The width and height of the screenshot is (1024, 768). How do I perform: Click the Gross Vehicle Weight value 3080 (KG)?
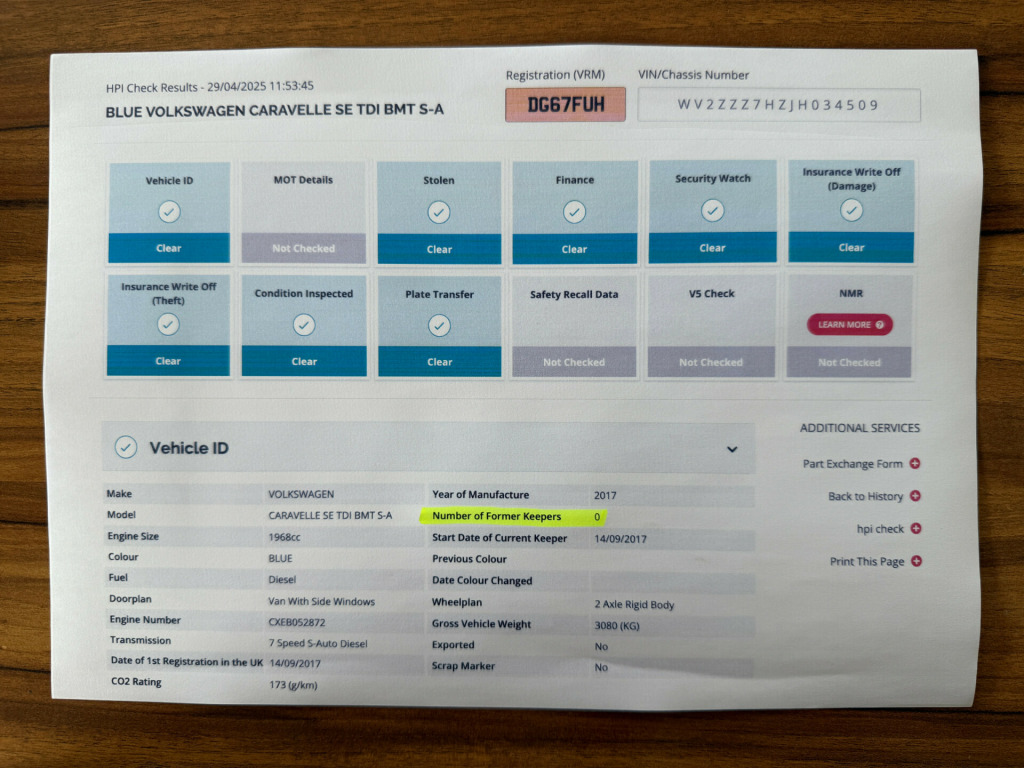[x=617, y=626]
